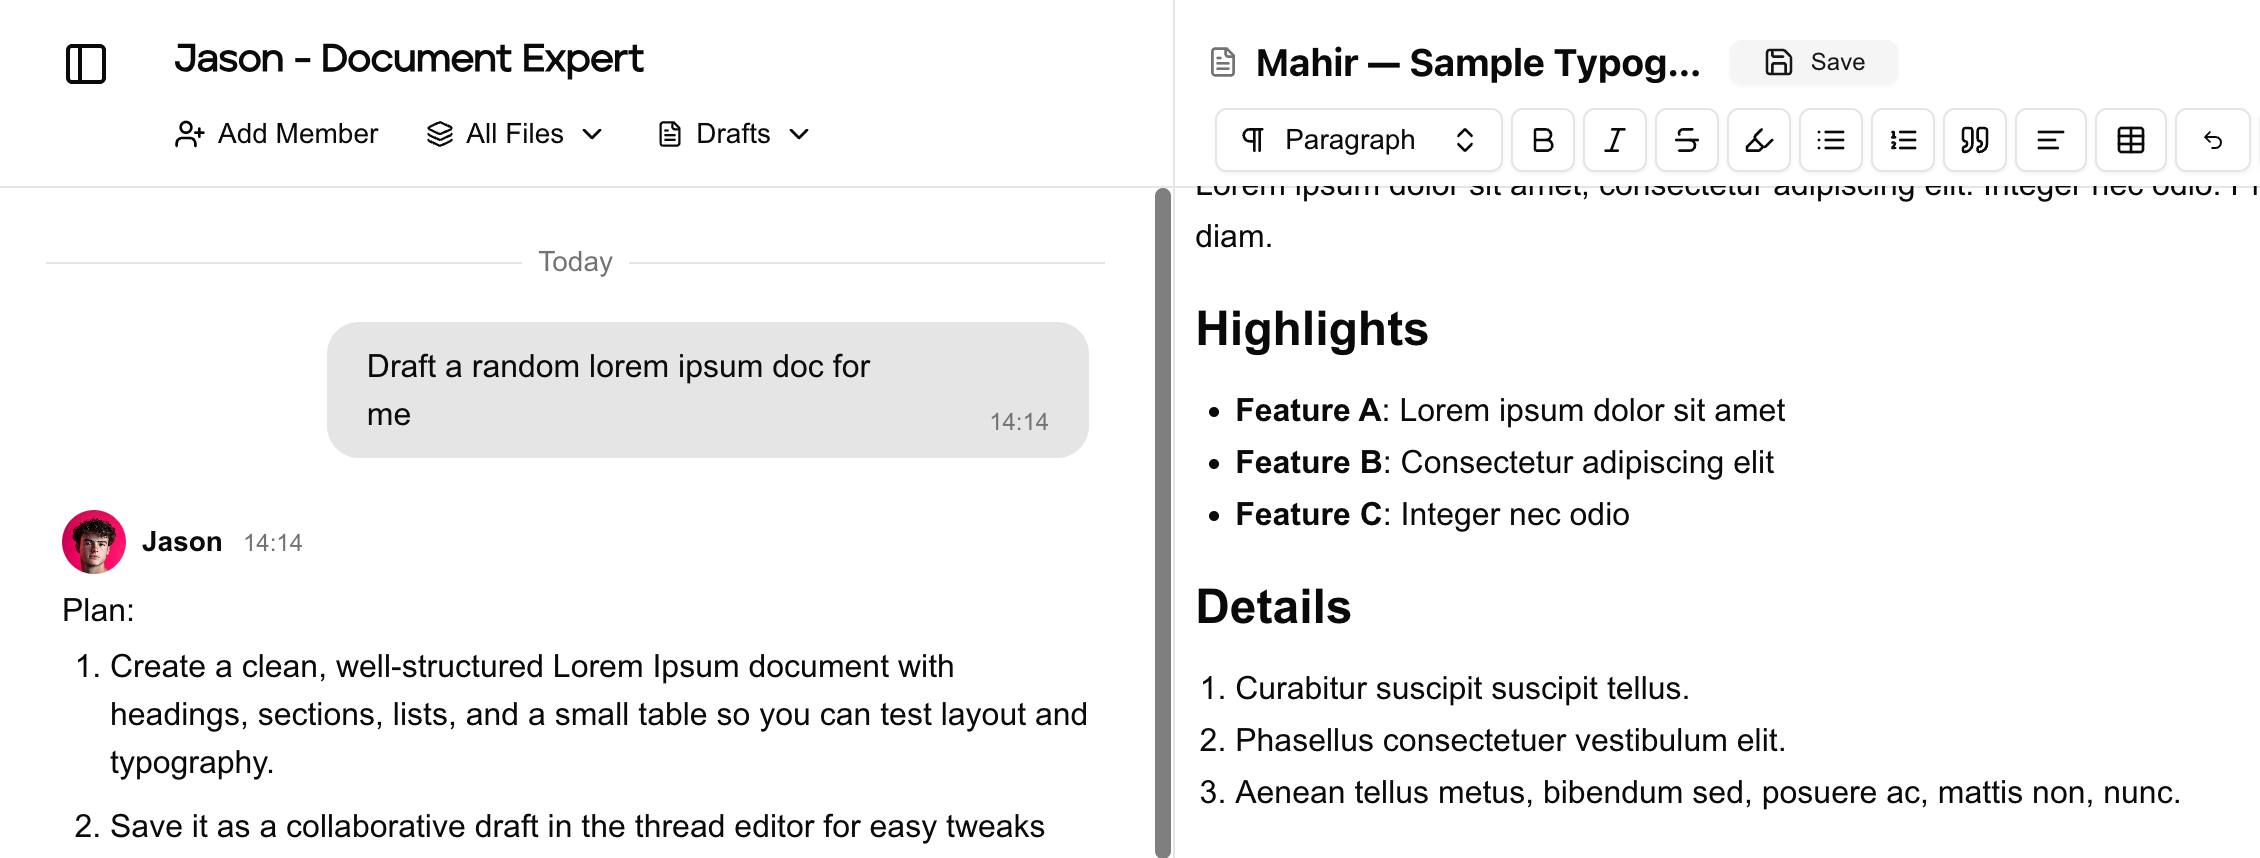Open the Paragraph style dropdown
This screenshot has width=2260, height=858.
[1358, 140]
